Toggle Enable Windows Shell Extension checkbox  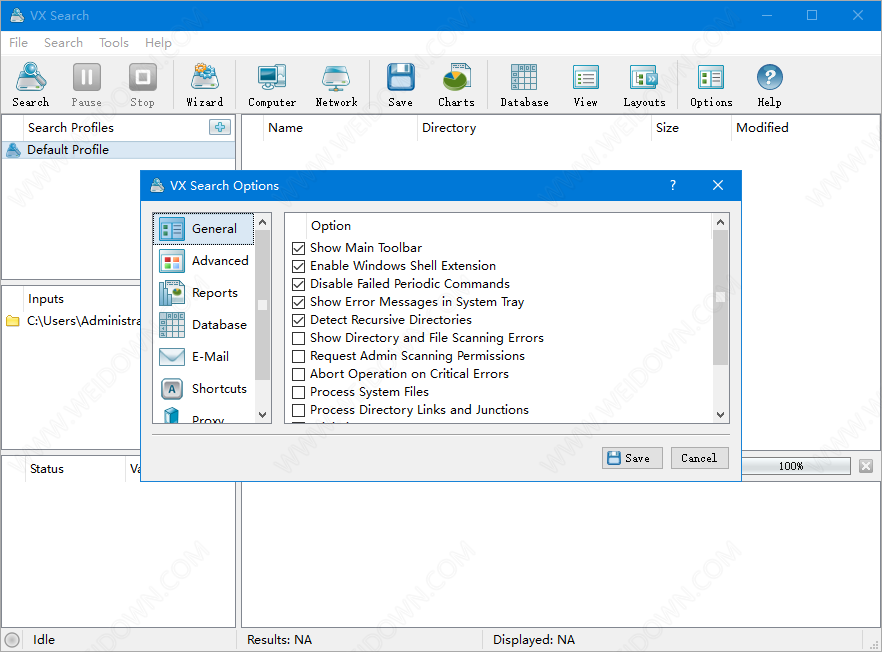pos(299,266)
